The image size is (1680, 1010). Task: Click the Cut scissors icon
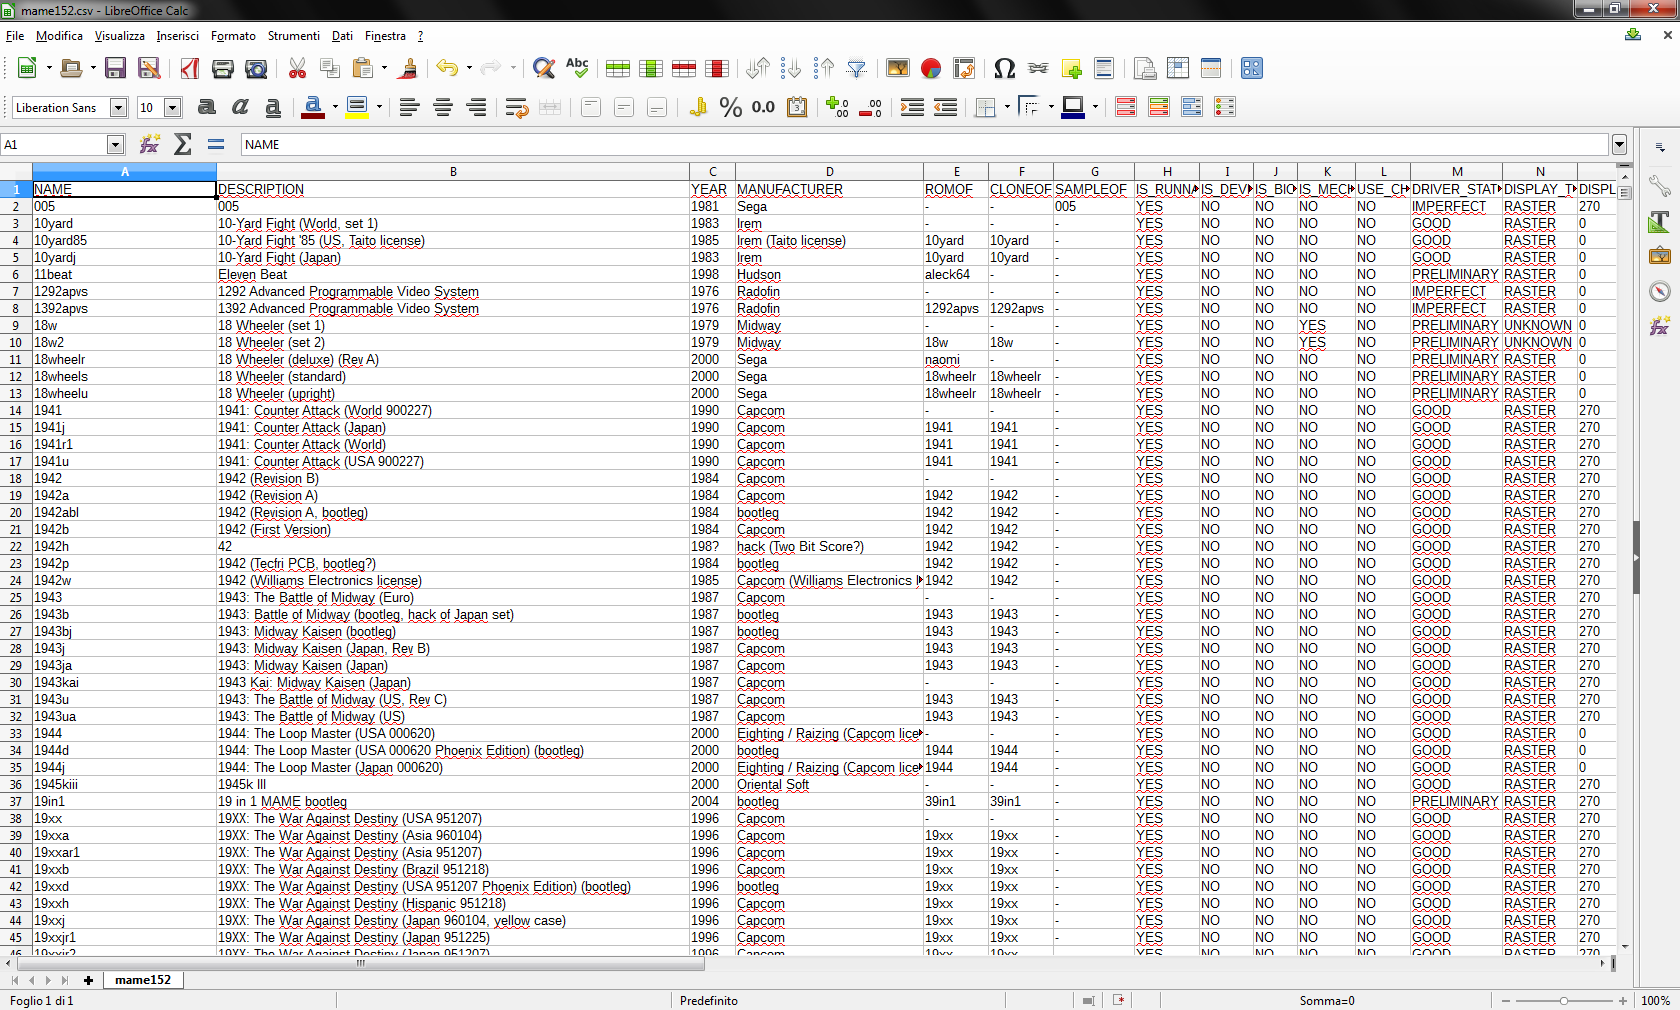pyautogui.click(x=297, y=68)
